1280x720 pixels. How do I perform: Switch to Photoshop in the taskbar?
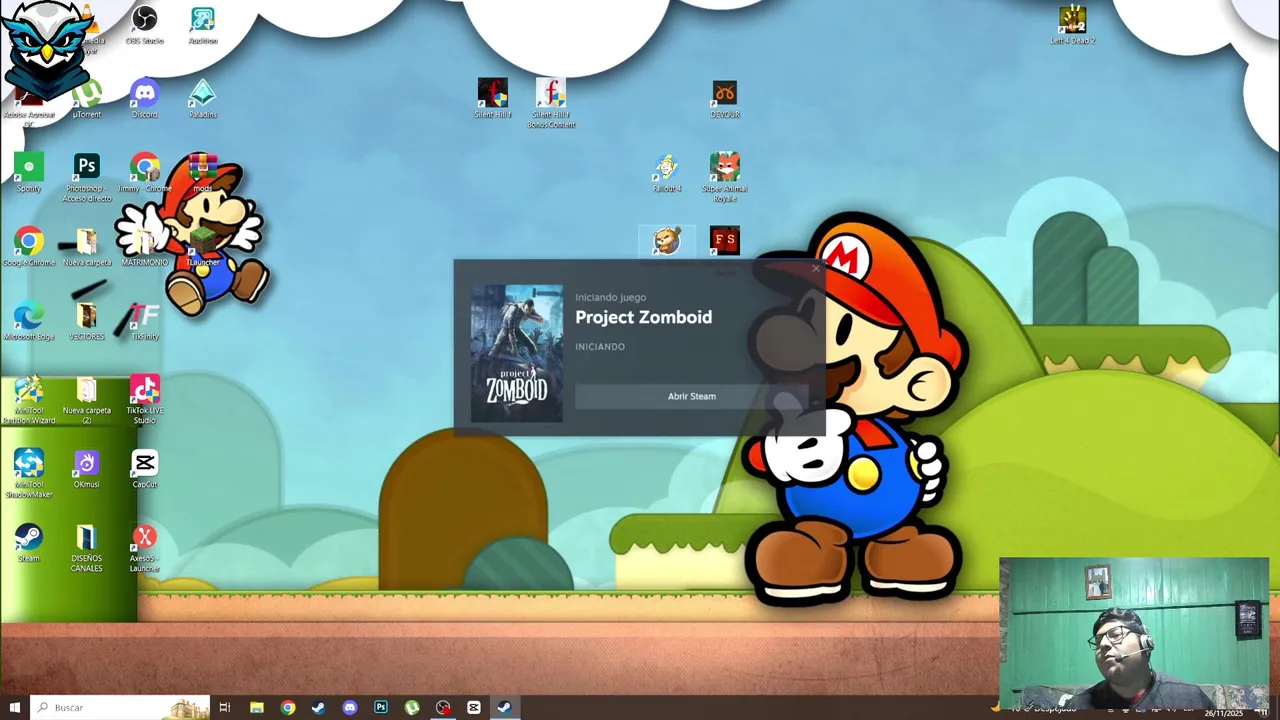381,707
